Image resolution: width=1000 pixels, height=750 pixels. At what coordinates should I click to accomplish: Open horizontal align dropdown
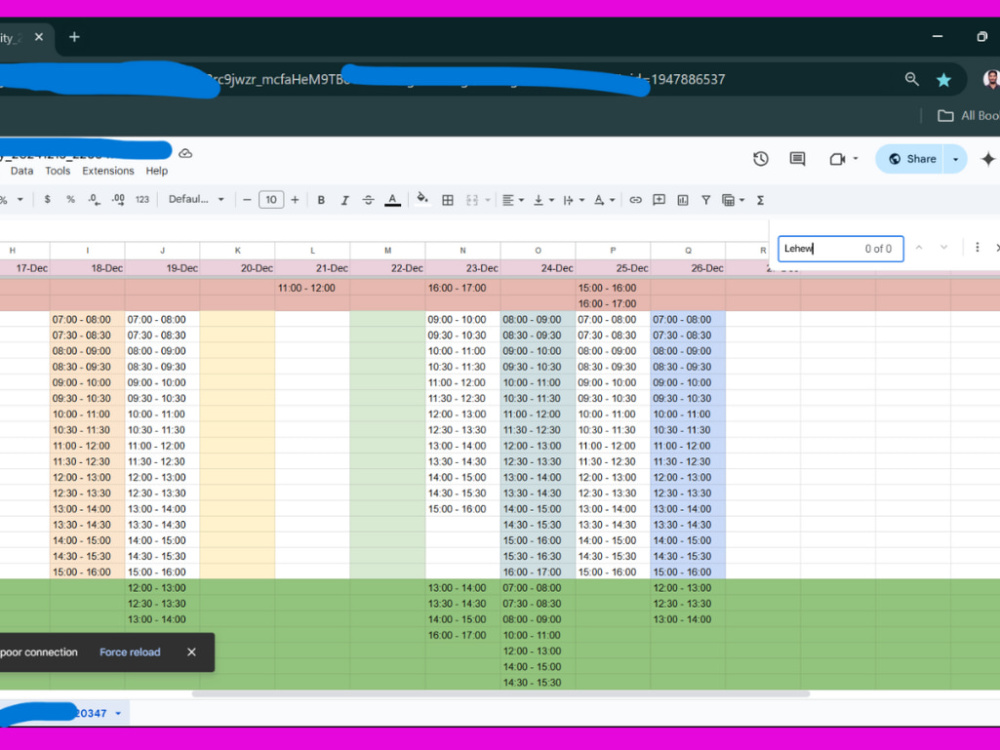(512, 200)
